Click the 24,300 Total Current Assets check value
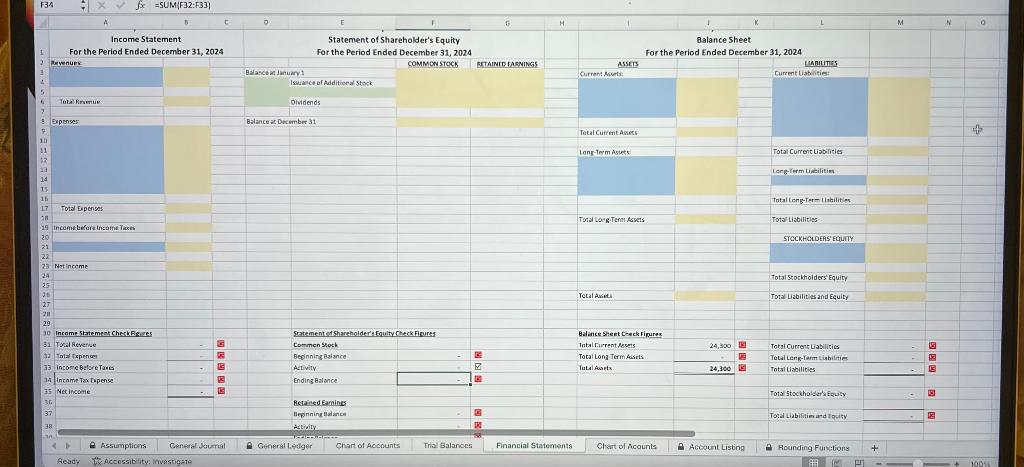This screenshot has height=467, width=1024. tap(720, 345)
